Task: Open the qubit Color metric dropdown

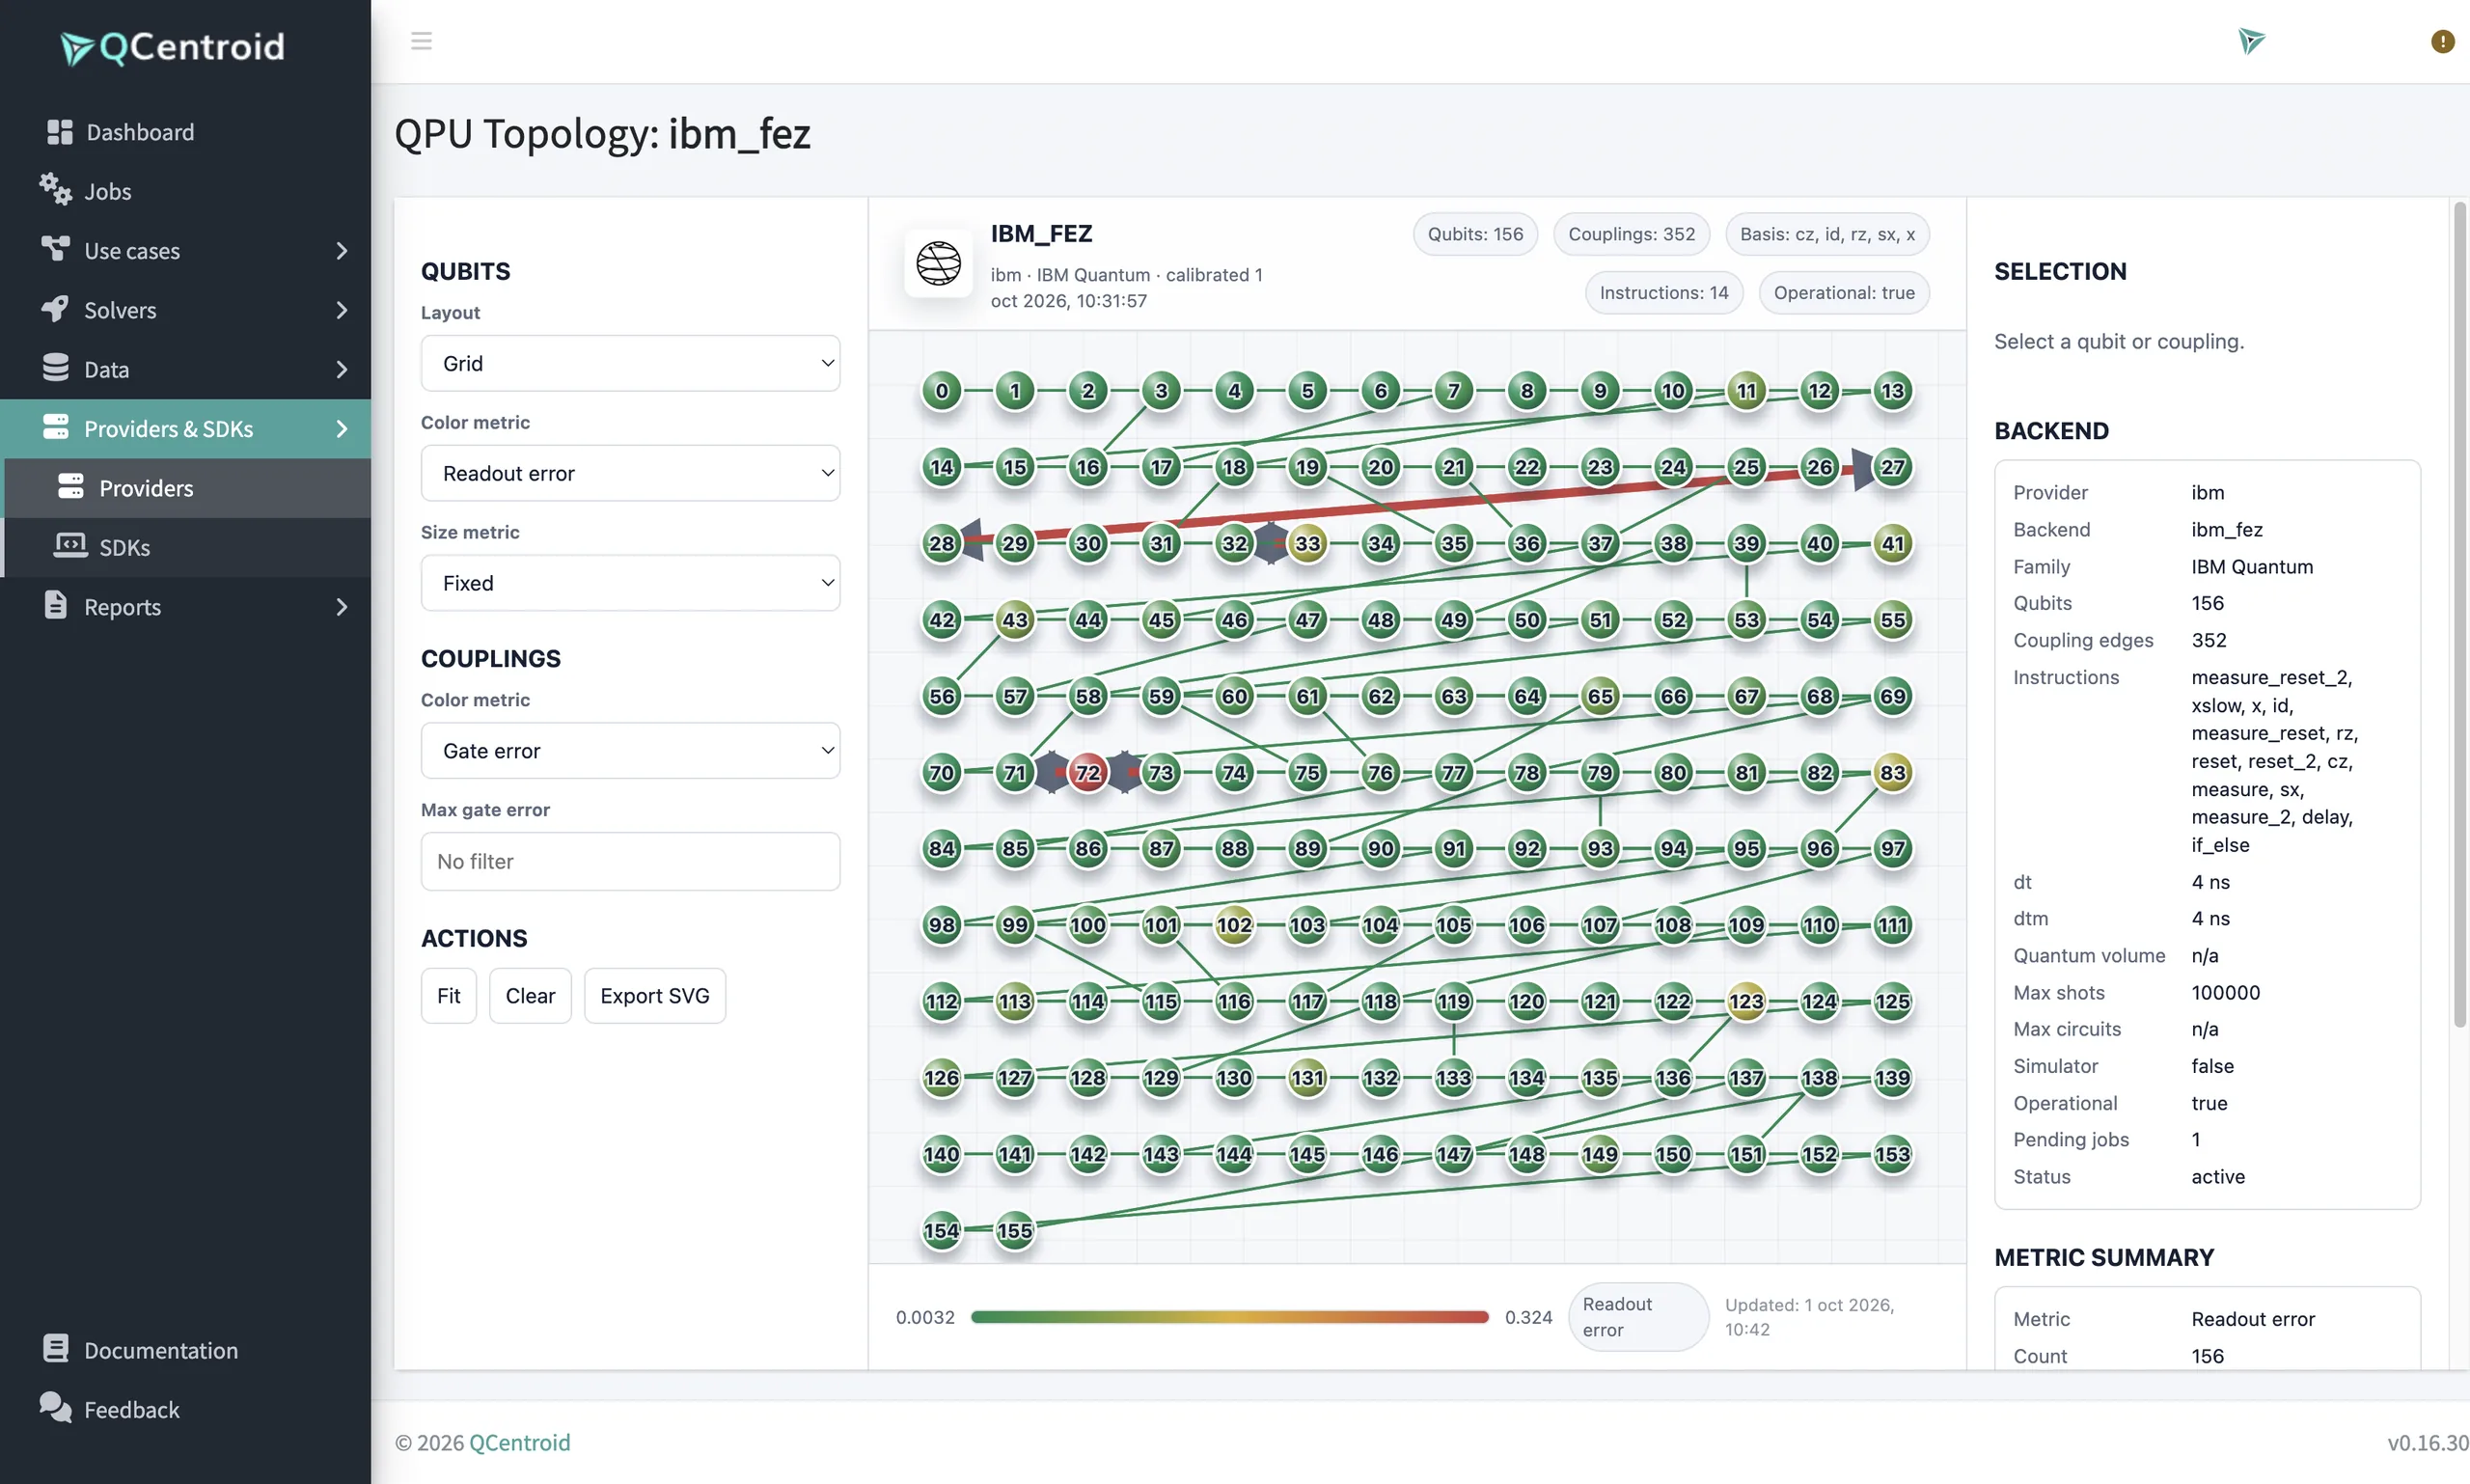Action: pos(630,473)
